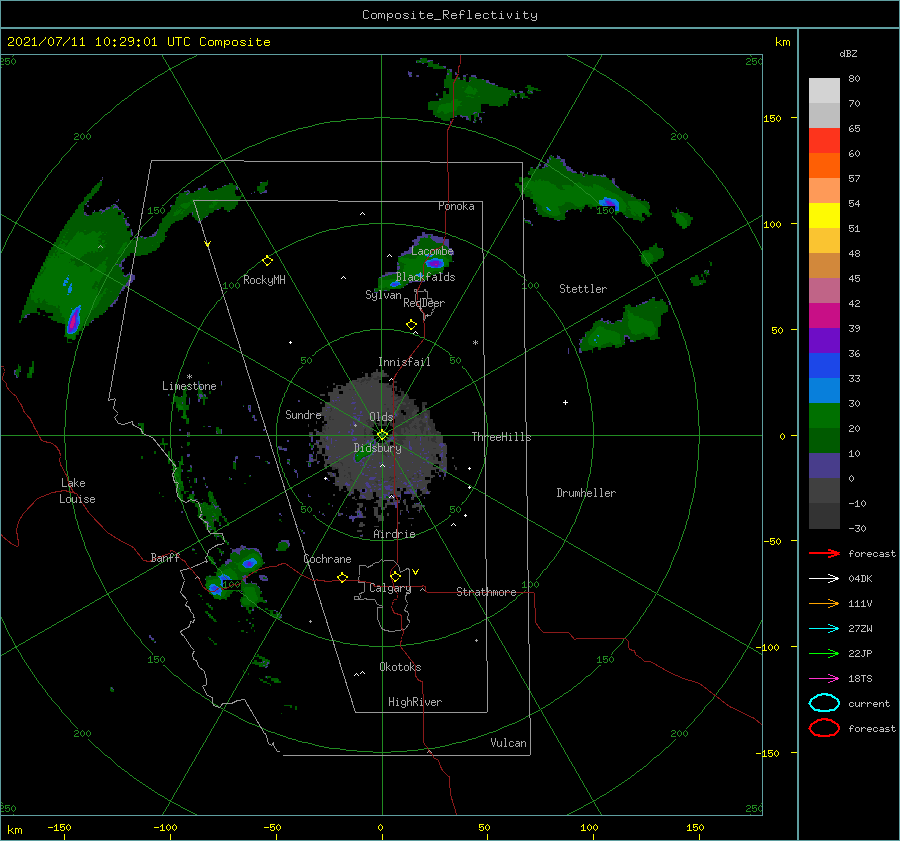900x841 pixels.
Task: Click the asterisk marker above Limestone
Action: pyautogui.click(x=189, y=377)
